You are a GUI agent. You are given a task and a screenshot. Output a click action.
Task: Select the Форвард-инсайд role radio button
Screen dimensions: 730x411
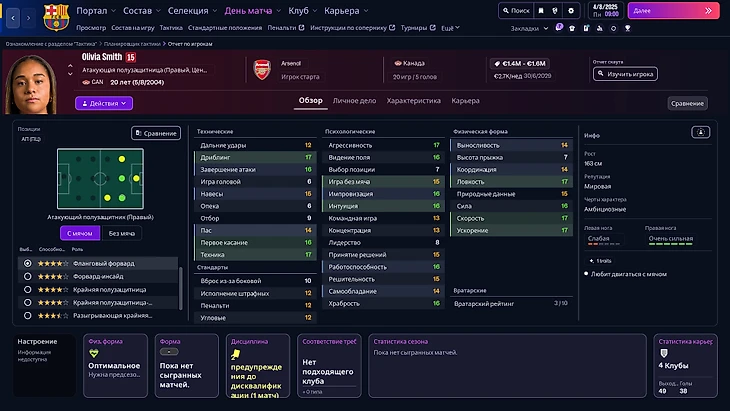click(x=27, y=276)
